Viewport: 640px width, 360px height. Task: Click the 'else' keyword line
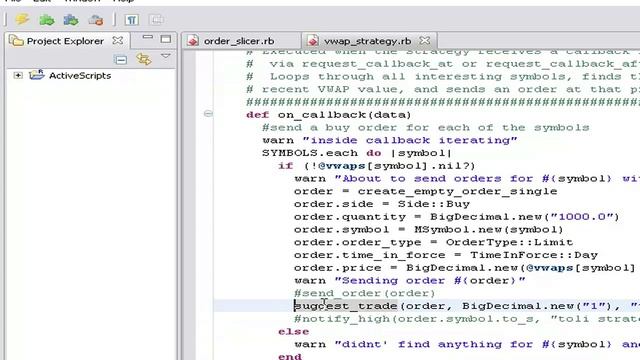click(293, 331)
